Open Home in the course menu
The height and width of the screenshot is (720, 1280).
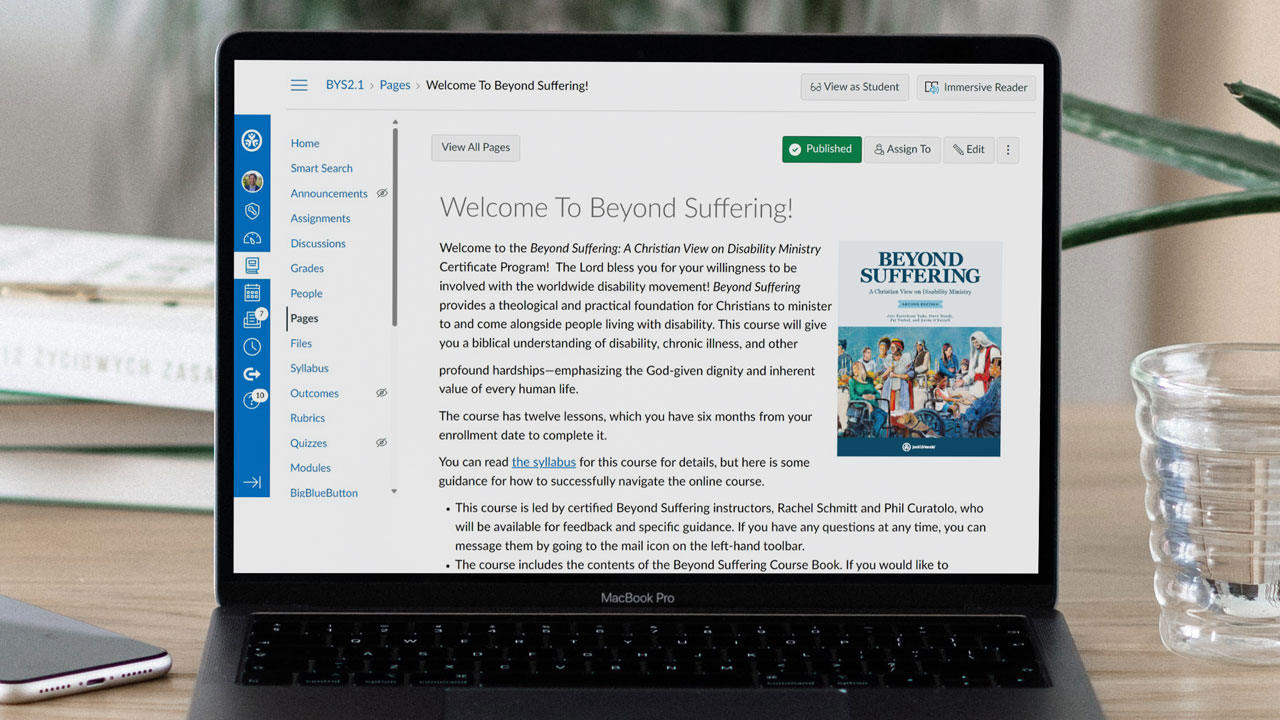[x=305, y=143]
